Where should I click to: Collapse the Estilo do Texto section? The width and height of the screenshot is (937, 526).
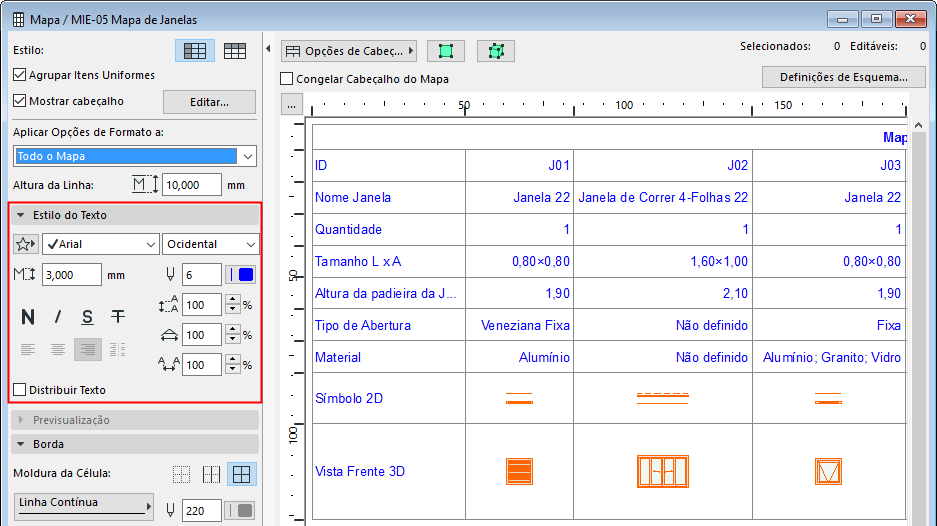[135, 215]
